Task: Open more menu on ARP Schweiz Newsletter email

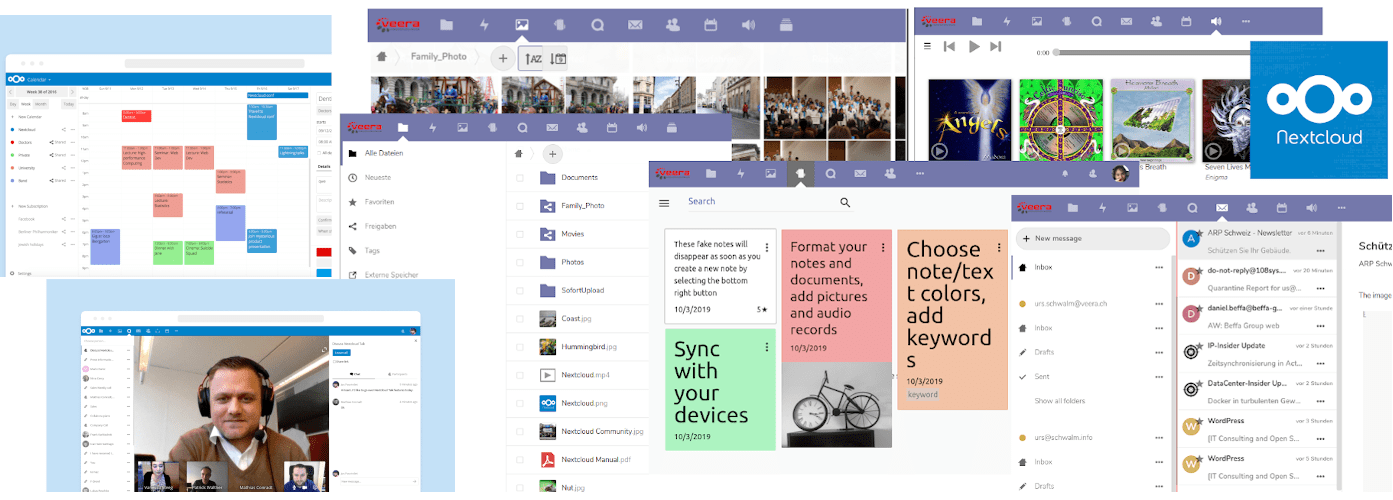Action: (x=1320, y=250)
